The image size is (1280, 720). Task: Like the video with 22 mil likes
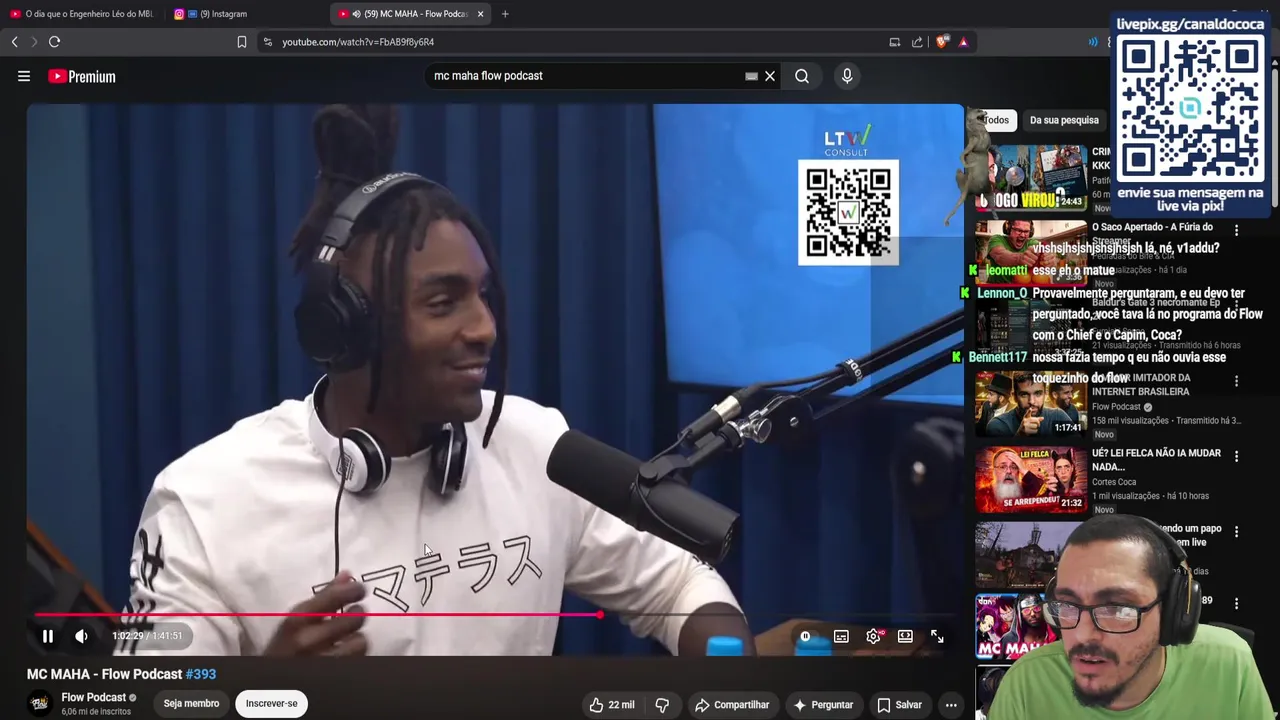point(612,705)
